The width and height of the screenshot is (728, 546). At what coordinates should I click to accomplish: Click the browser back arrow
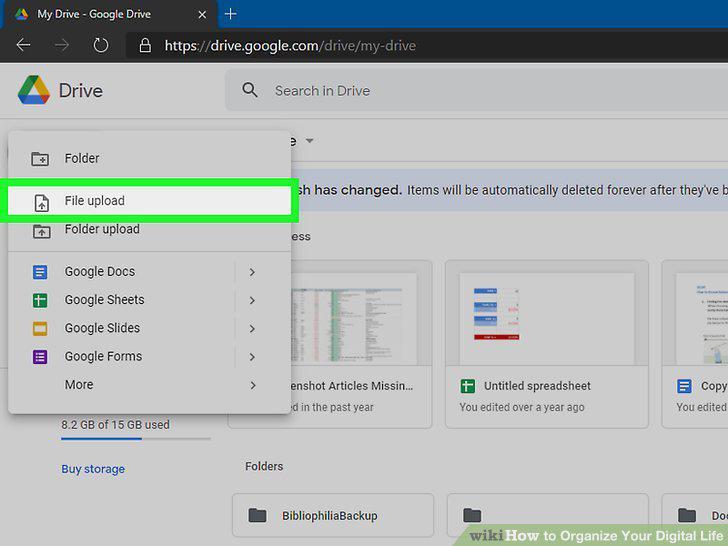click(23, 45)
